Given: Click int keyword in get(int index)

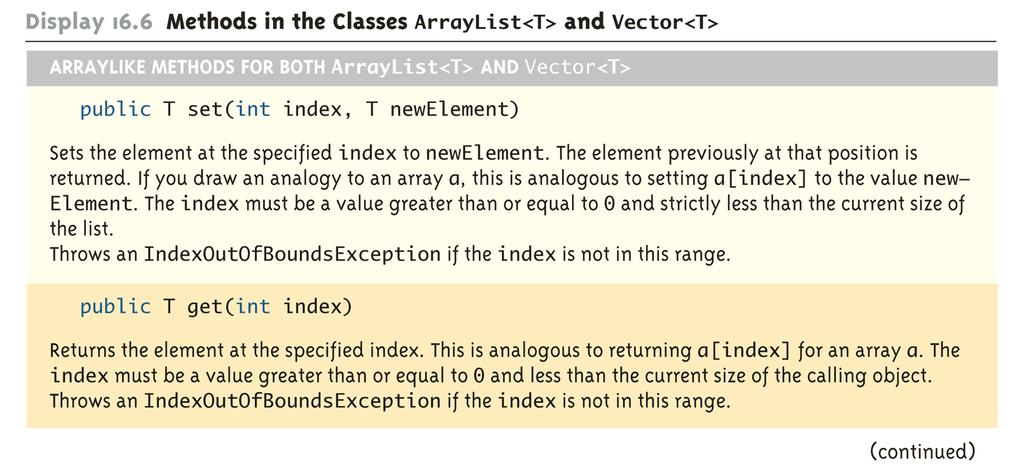Looking at the screenshot, I should [254, 306].
